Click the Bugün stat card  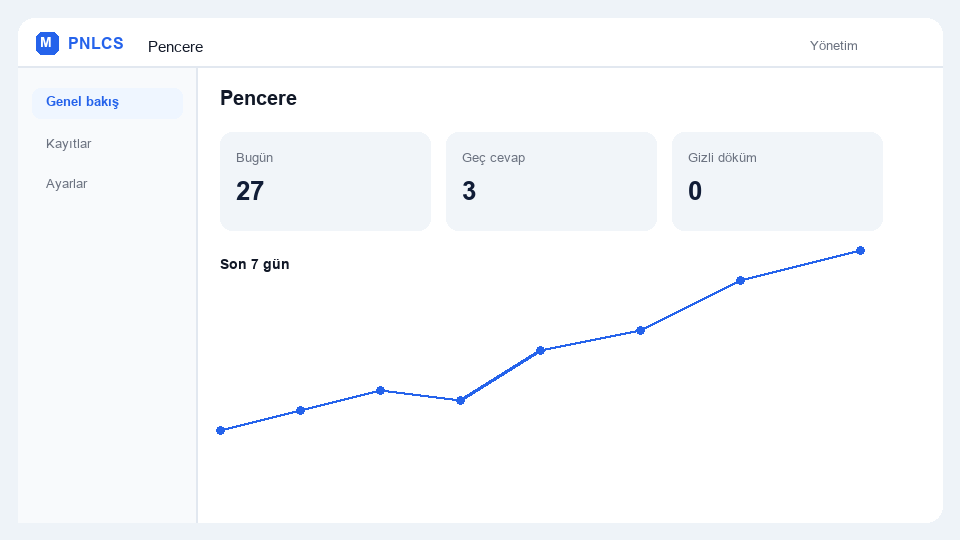[x=325, y=181]
